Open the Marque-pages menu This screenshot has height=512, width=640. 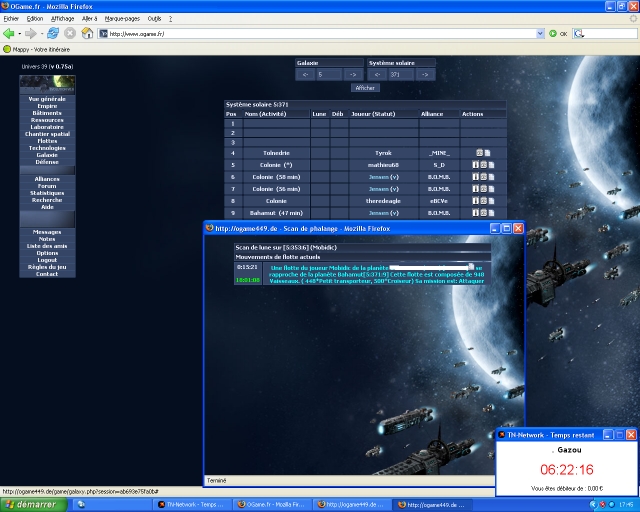click(x=122, y=19)
